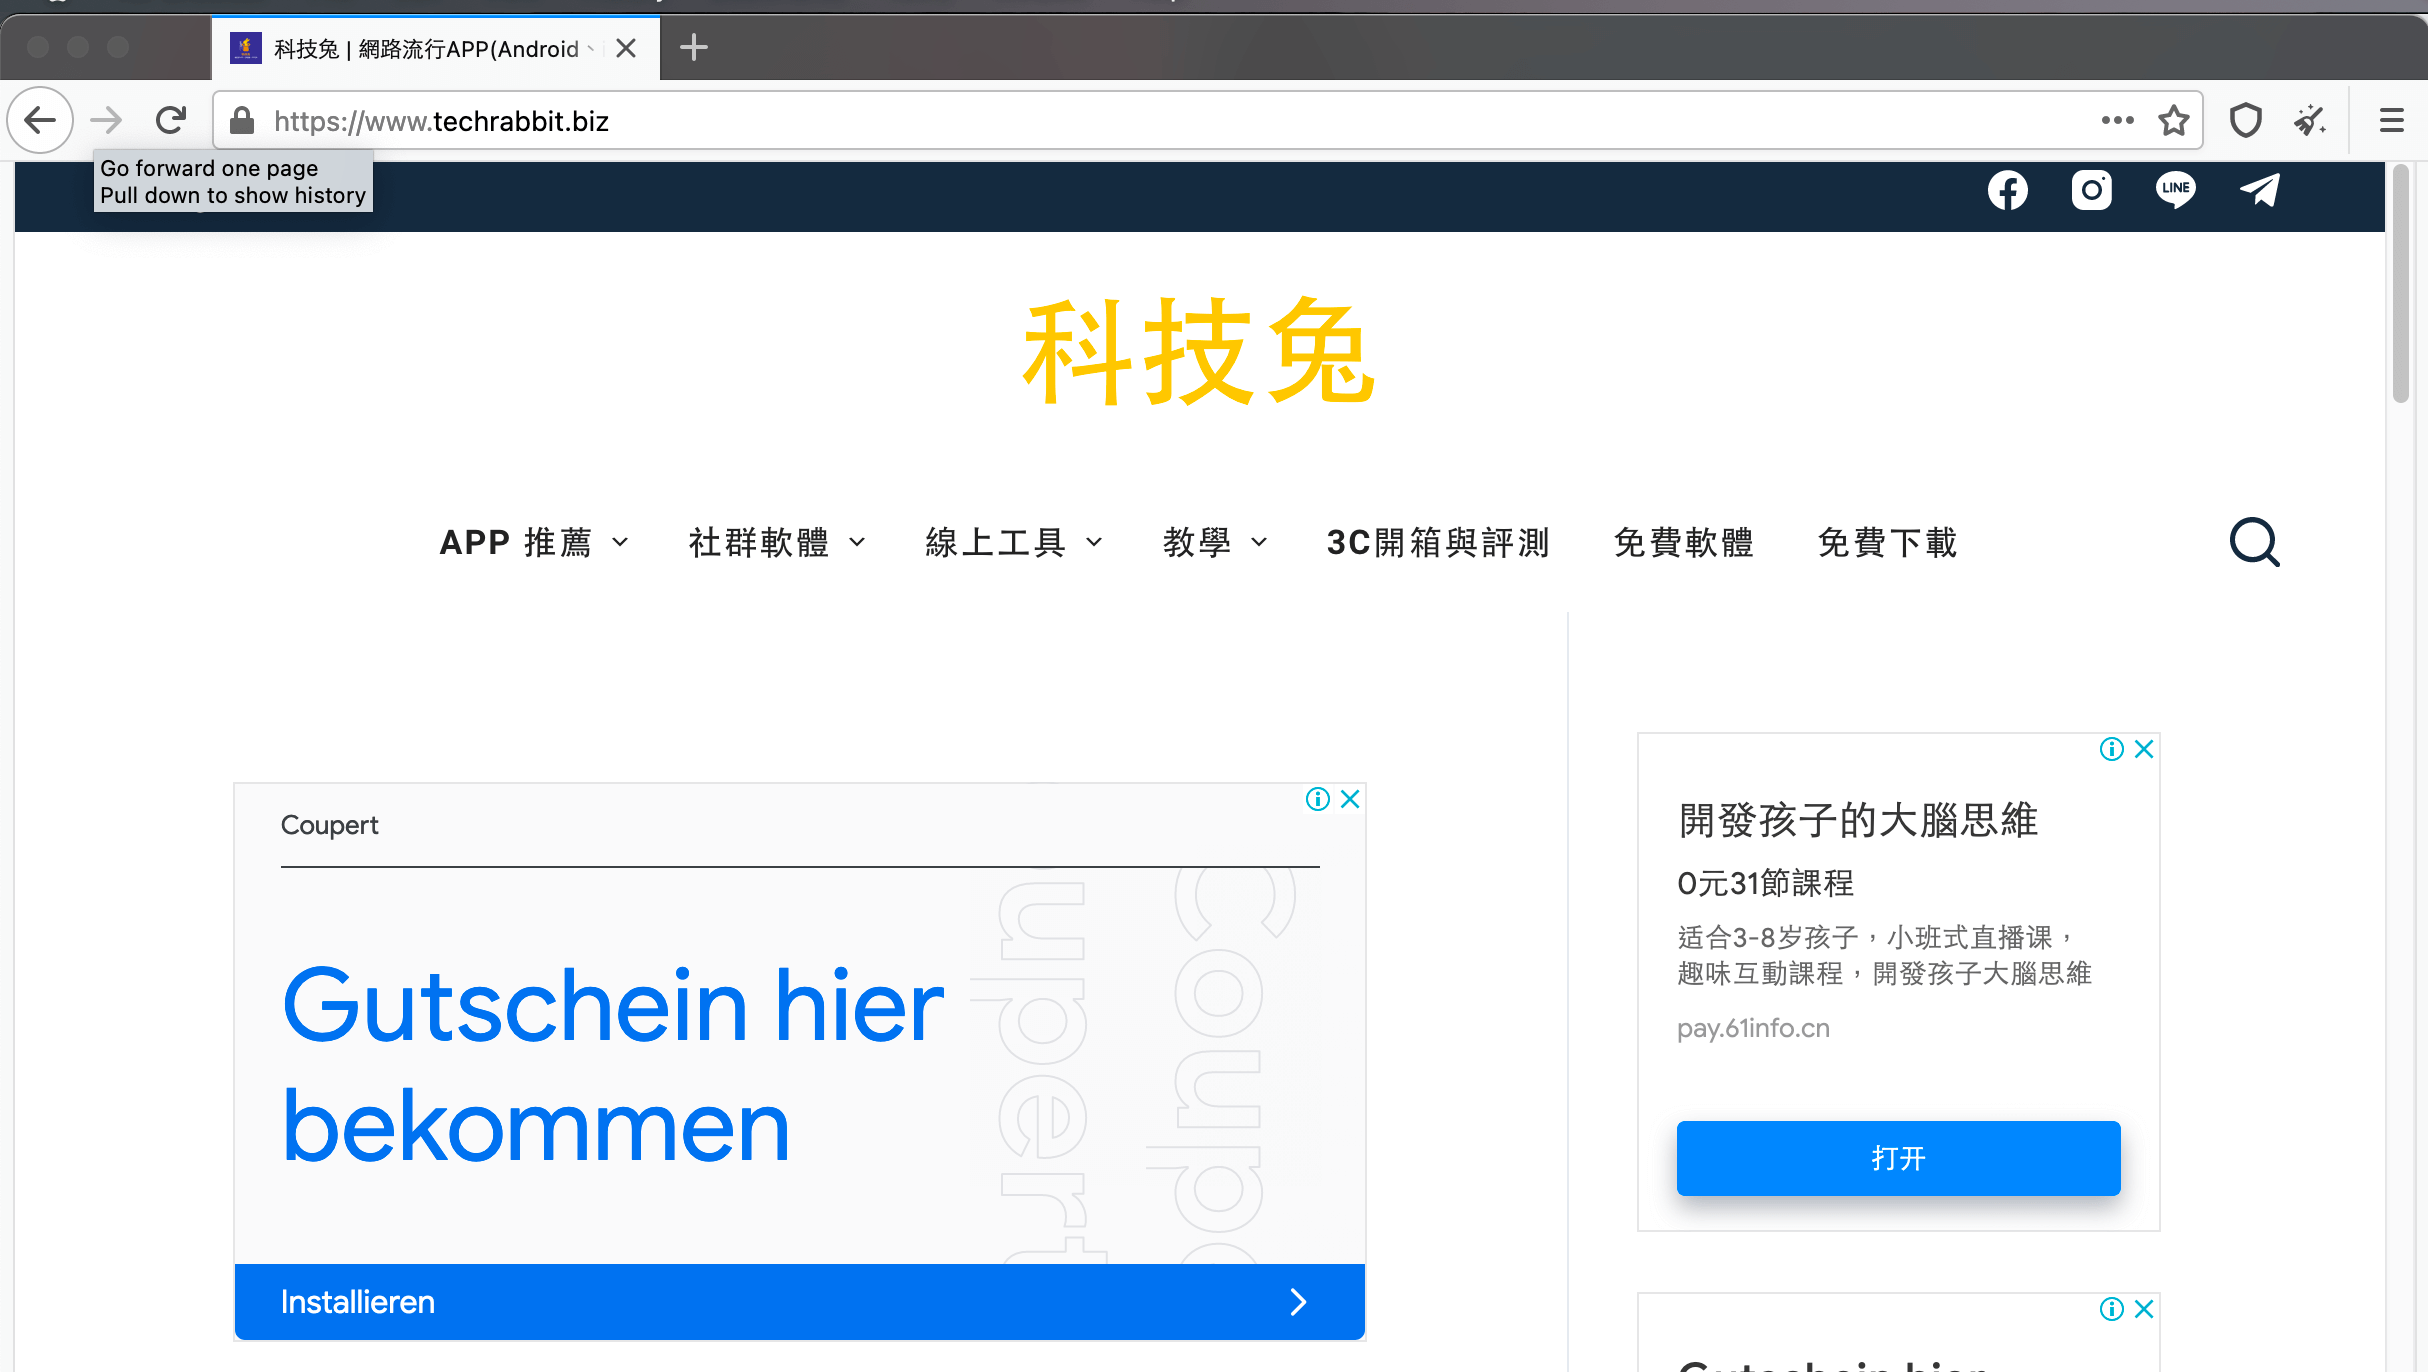Click 開發孩子的大腦思維 ad heading
Screen dimensions: 2428x1372
[x=1858, y=820]
